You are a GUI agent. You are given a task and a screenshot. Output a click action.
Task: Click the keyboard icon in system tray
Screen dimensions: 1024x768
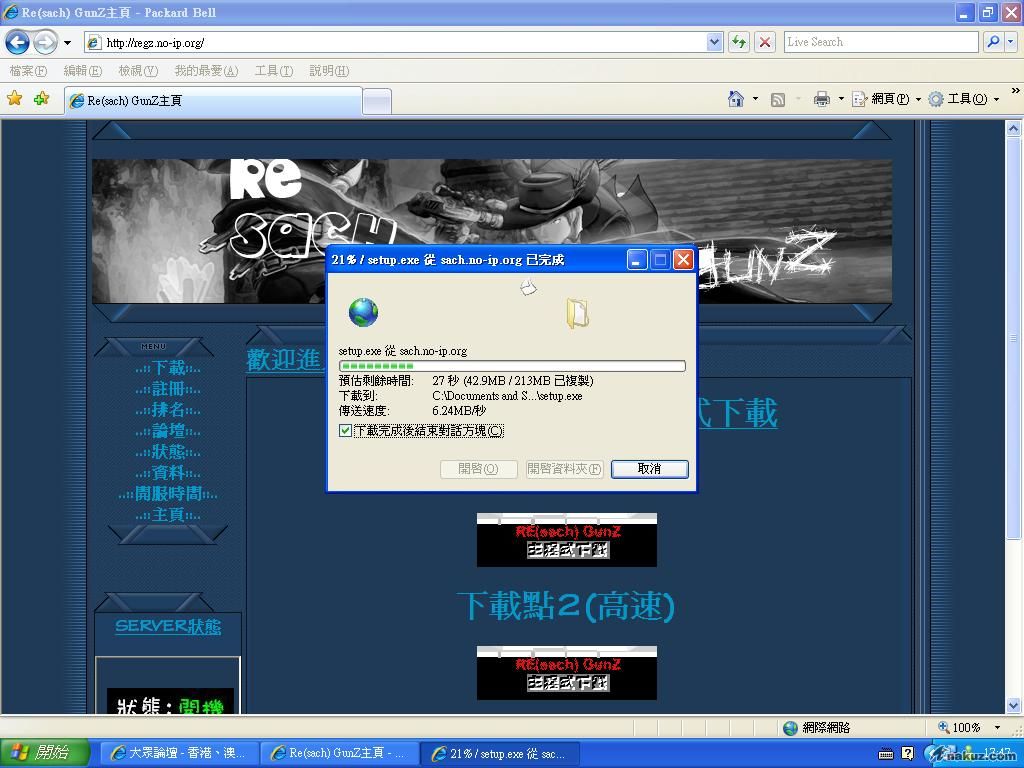886,754
